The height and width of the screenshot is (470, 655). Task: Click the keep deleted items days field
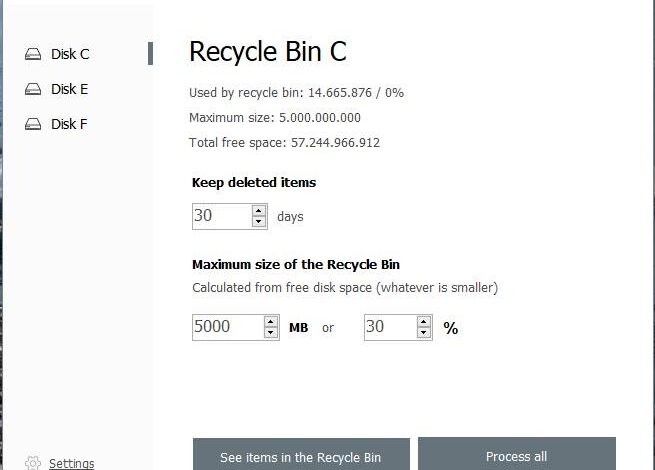coord(220,216)
